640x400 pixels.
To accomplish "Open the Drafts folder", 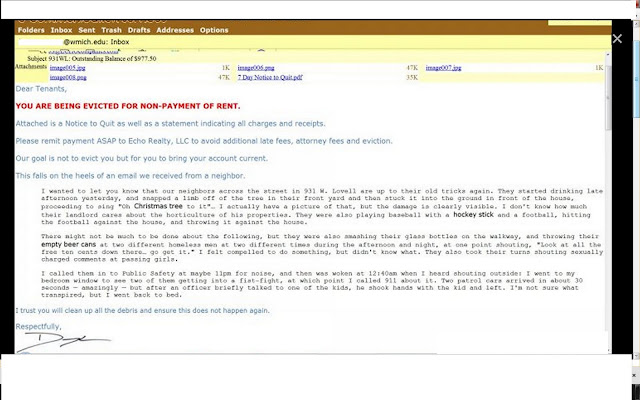I will coord(139,30).
